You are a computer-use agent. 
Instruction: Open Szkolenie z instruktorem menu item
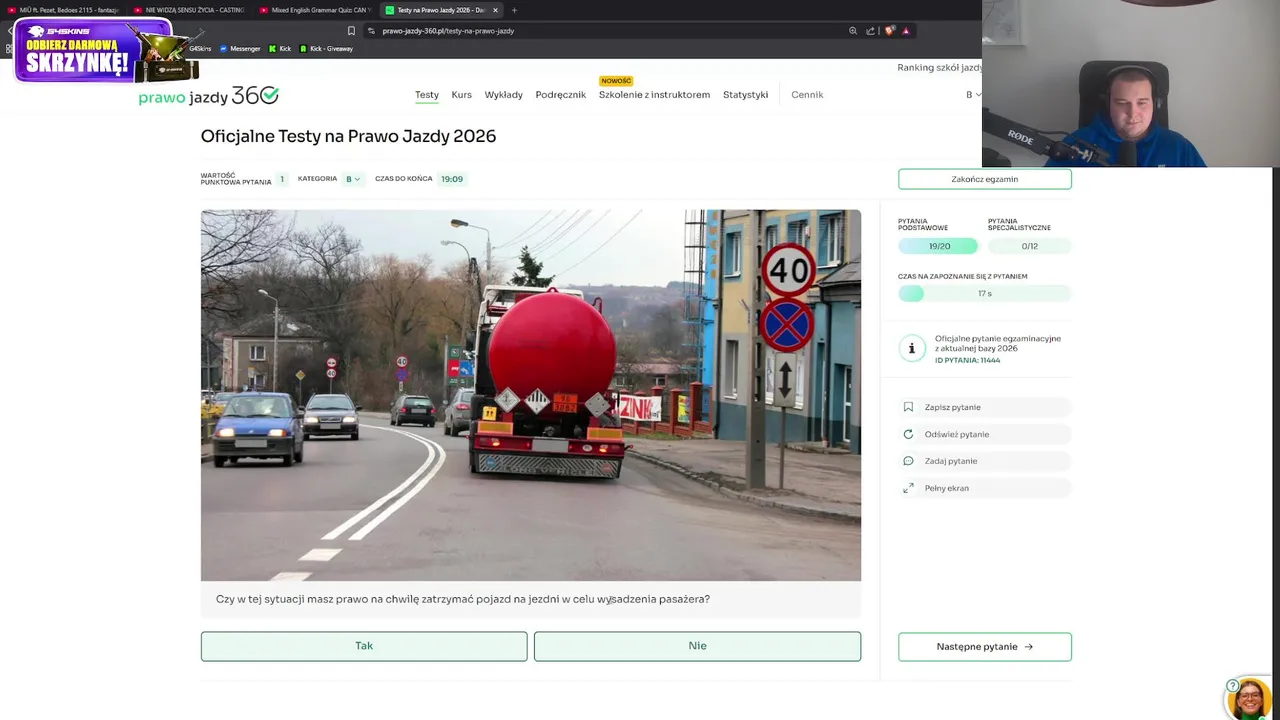tap(654, 95)
